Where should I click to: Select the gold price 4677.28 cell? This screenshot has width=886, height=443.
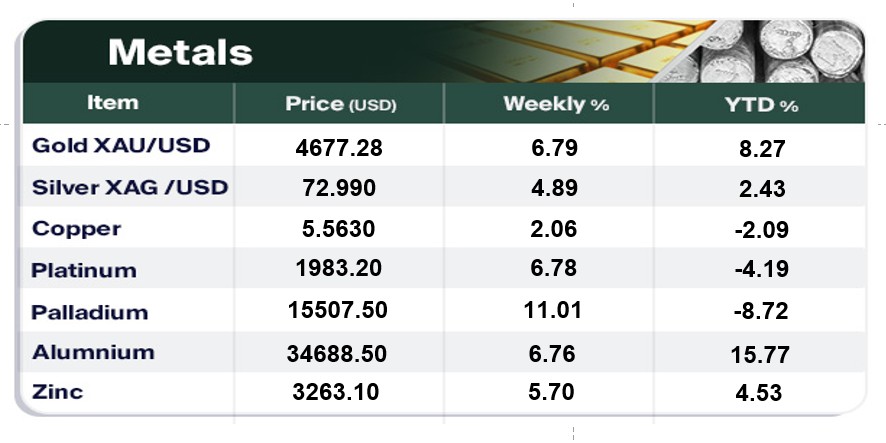coord(339,149)
